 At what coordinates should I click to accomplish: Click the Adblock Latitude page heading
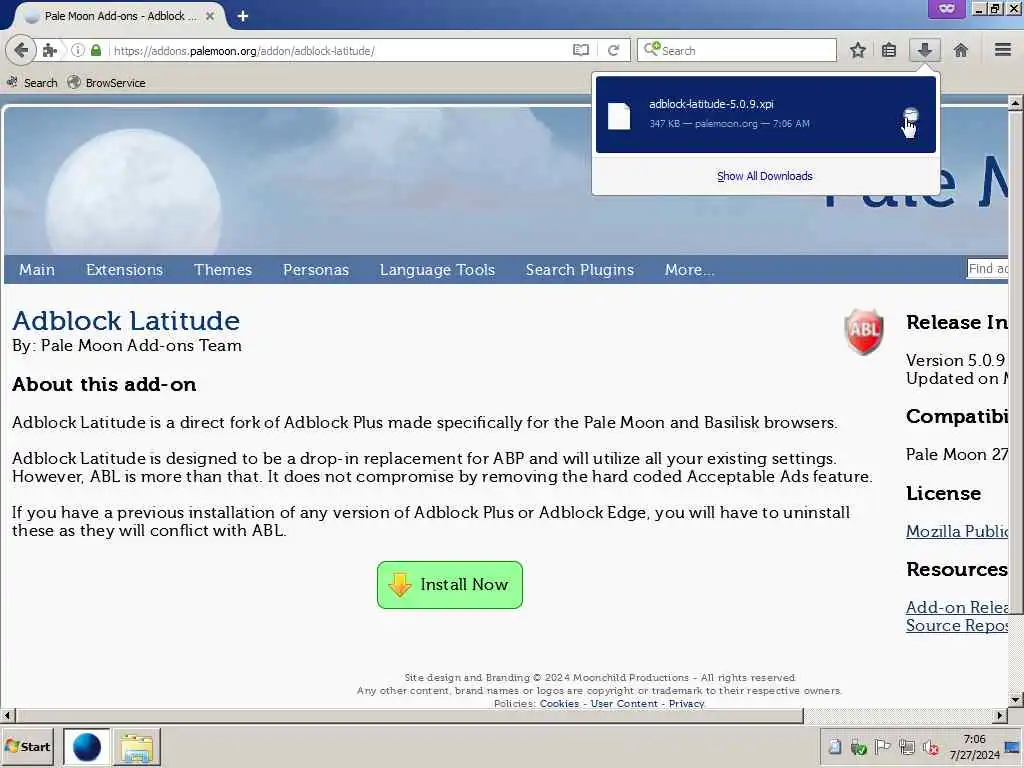tap(126, 321)
